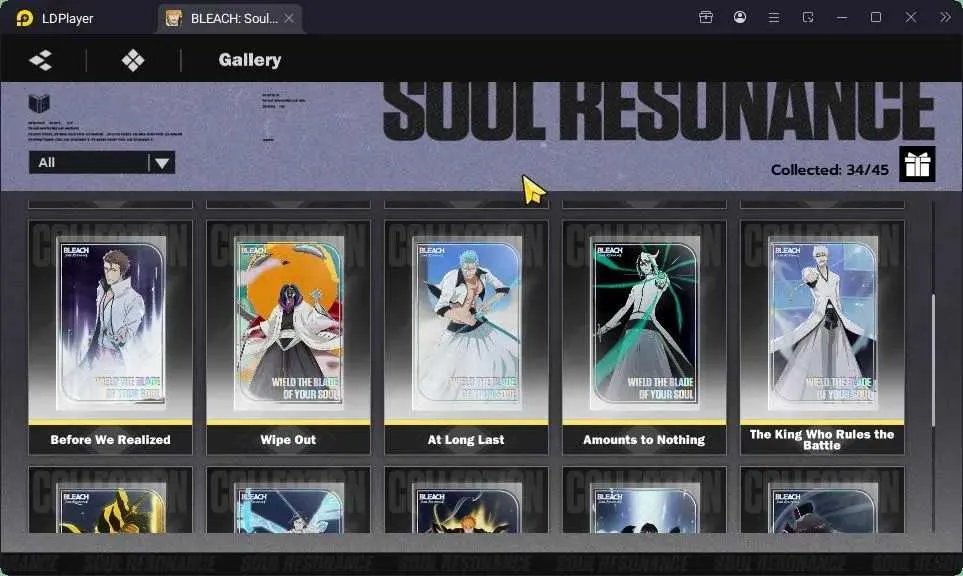Open the All filter dropdown
Screen dimensions: 963x576
102,163
